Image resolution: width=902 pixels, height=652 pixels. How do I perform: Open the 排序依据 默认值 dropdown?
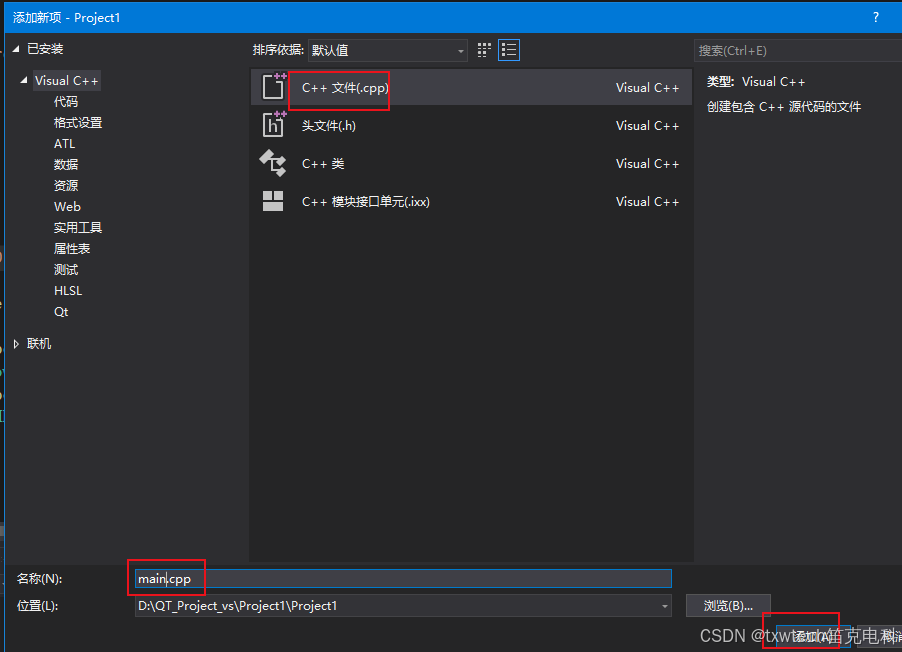click(x=388, y=51)
